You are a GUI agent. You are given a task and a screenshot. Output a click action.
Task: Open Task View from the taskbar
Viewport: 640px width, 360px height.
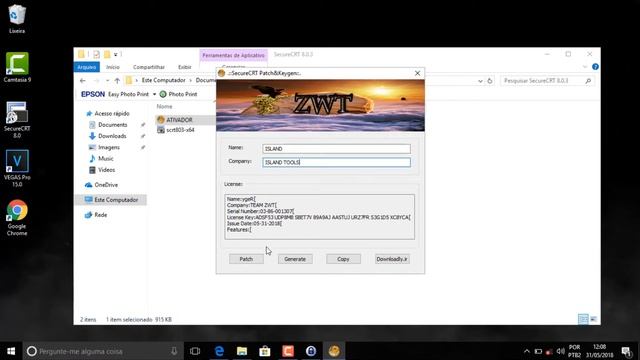[195, 351]
